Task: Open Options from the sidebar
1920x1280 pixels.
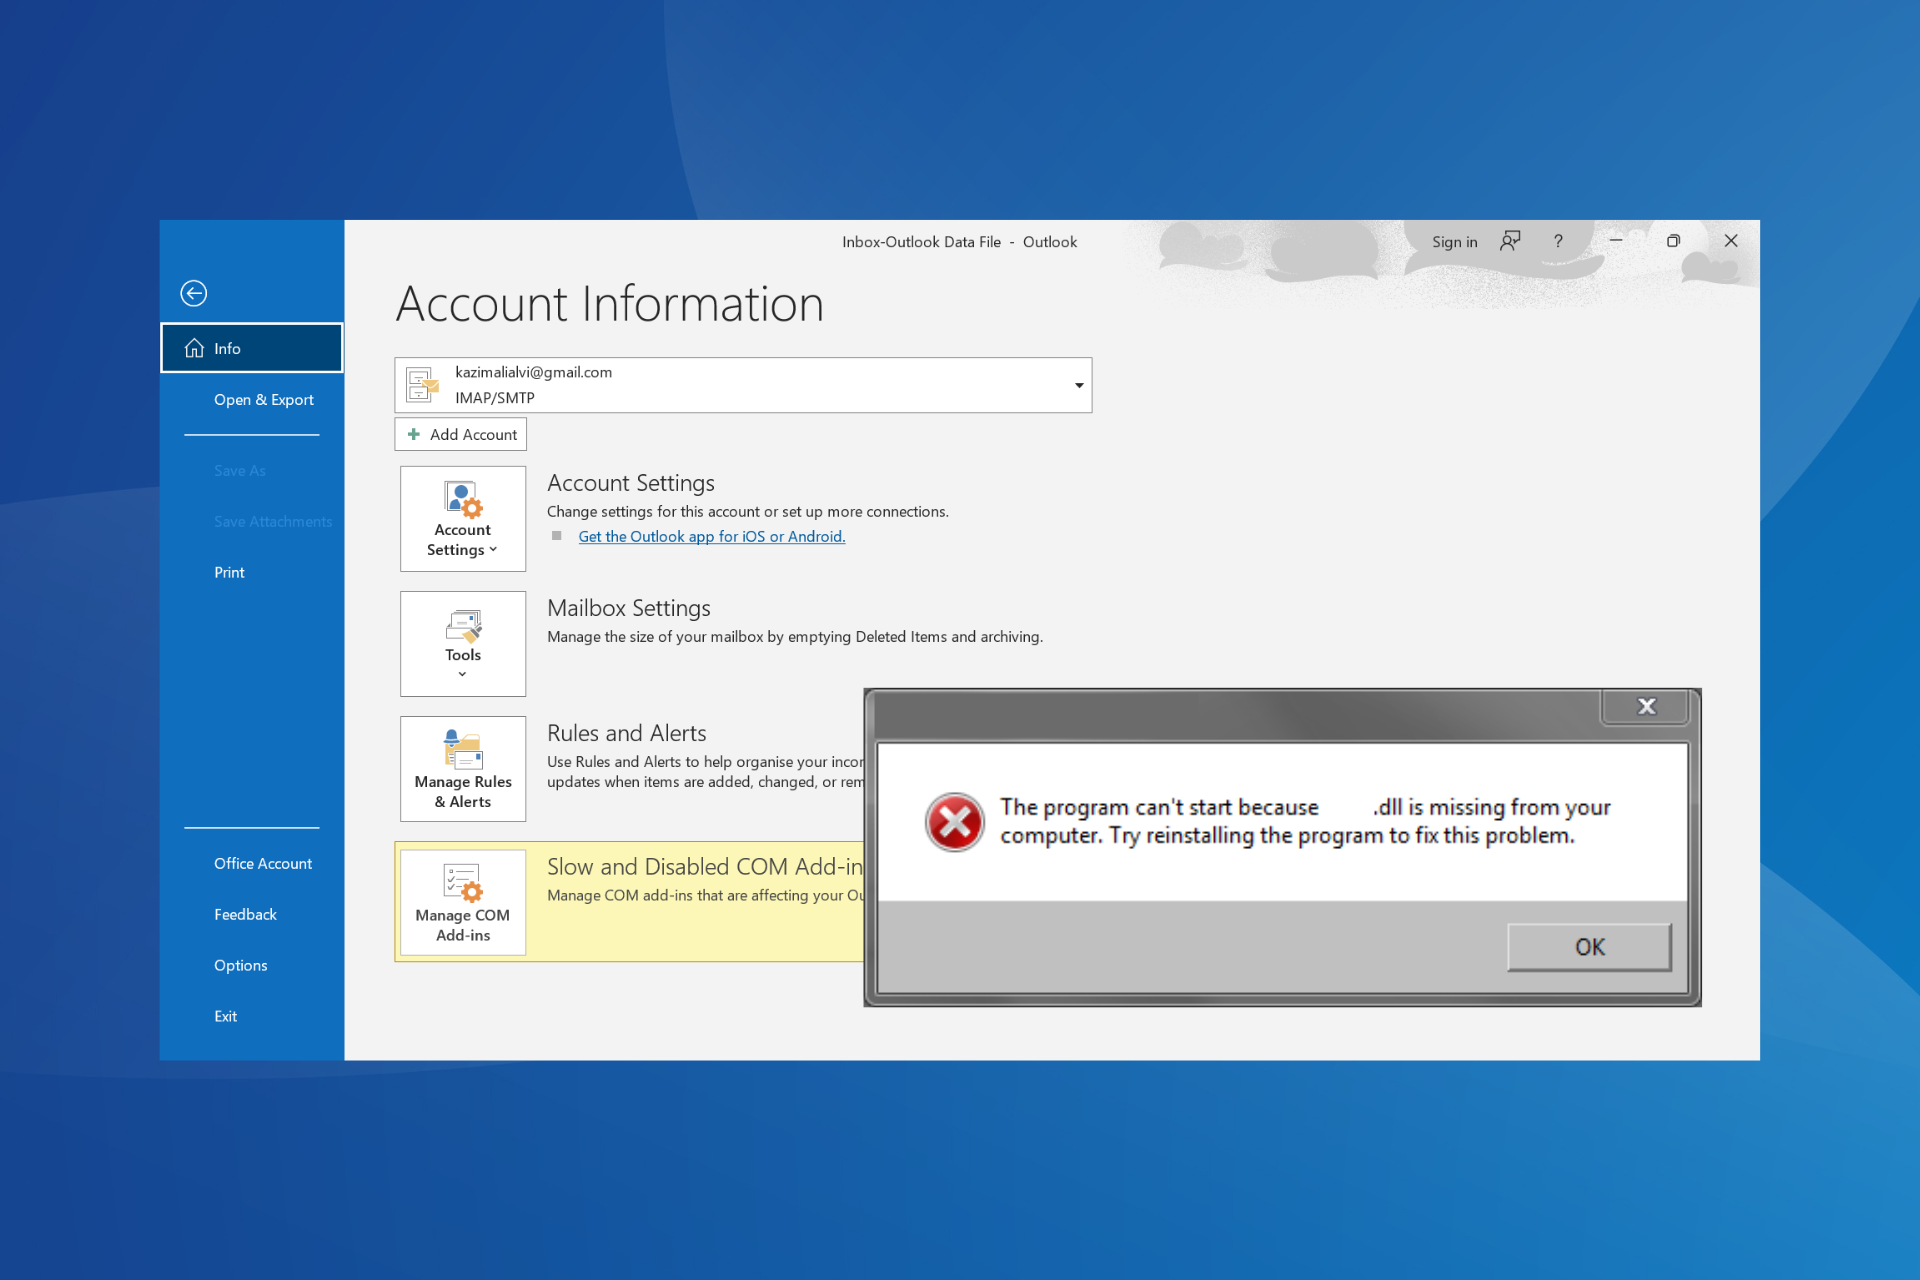Action: [x=240, y=965]
